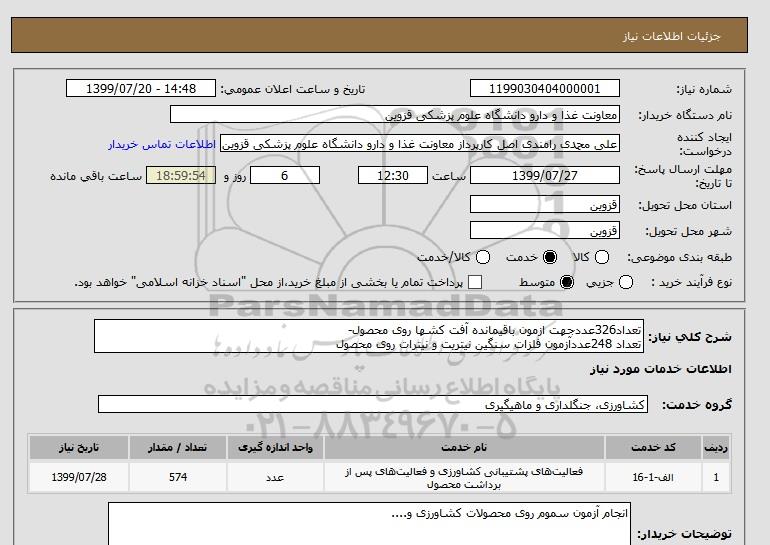The width and height of the screenshot is (770, 545).
Task: Select the کالا radio button
Action: click(x=602, y=257)
